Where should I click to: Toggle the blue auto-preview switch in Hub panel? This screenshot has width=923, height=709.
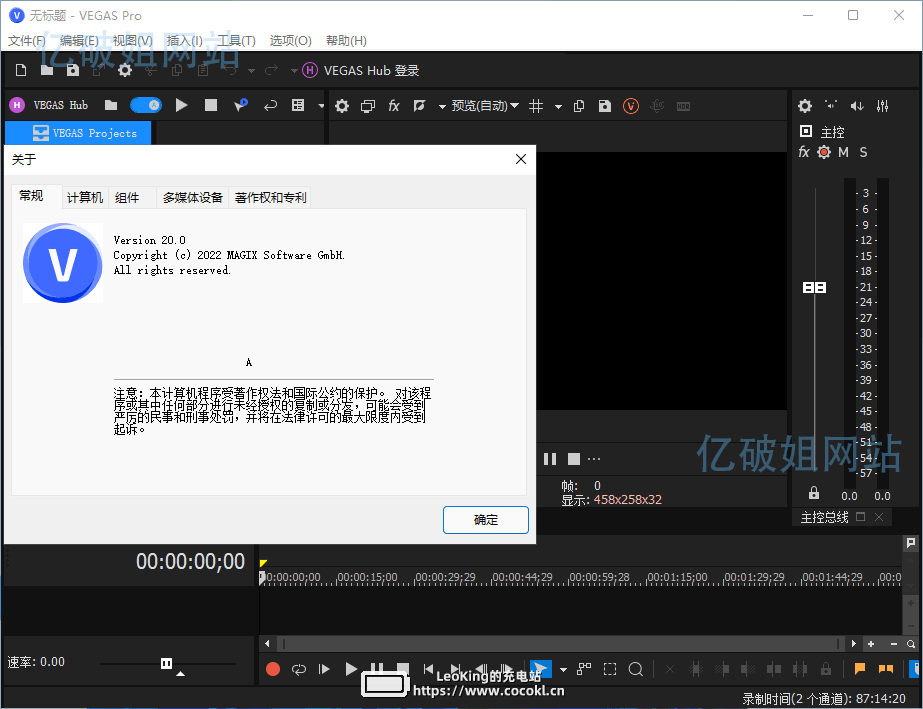(x=145, y=105)
